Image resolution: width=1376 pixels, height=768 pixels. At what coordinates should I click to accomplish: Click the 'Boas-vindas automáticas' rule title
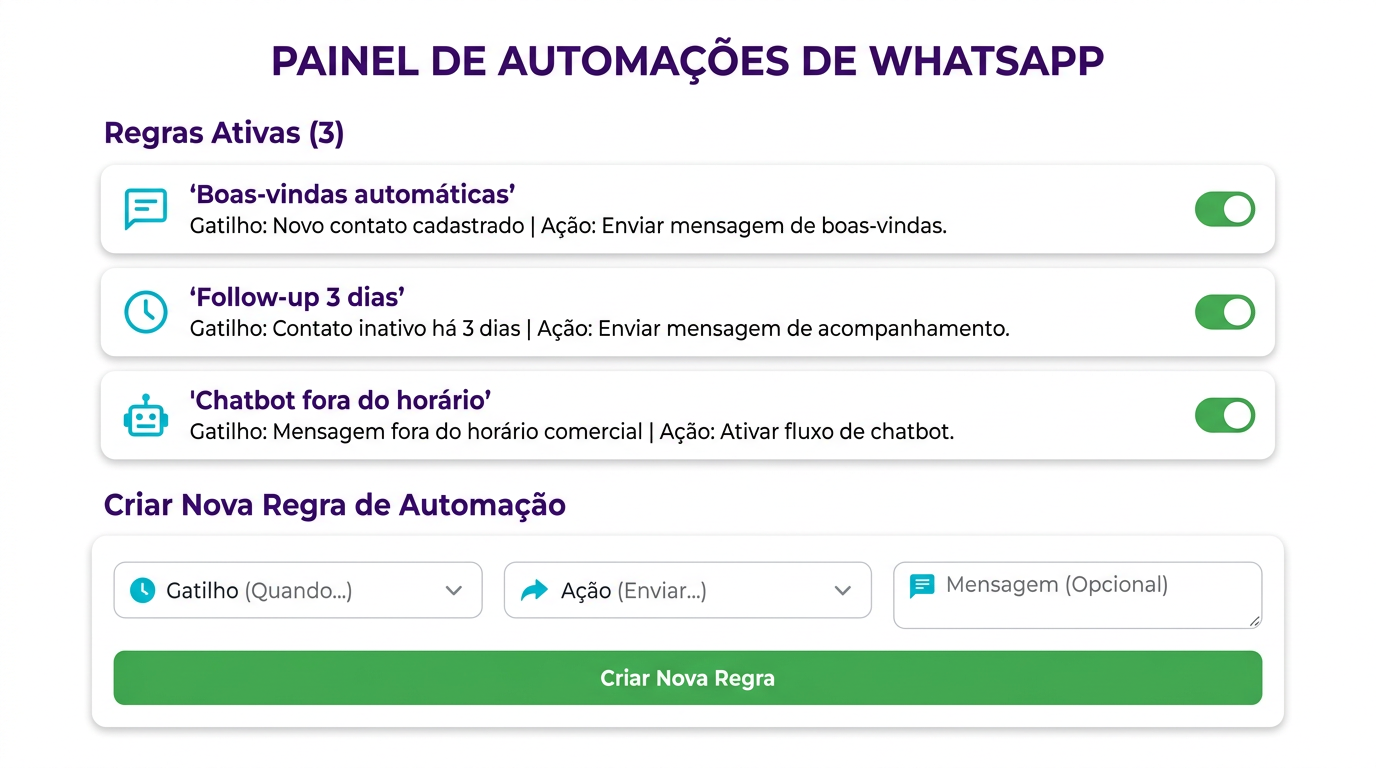point(351,194)
